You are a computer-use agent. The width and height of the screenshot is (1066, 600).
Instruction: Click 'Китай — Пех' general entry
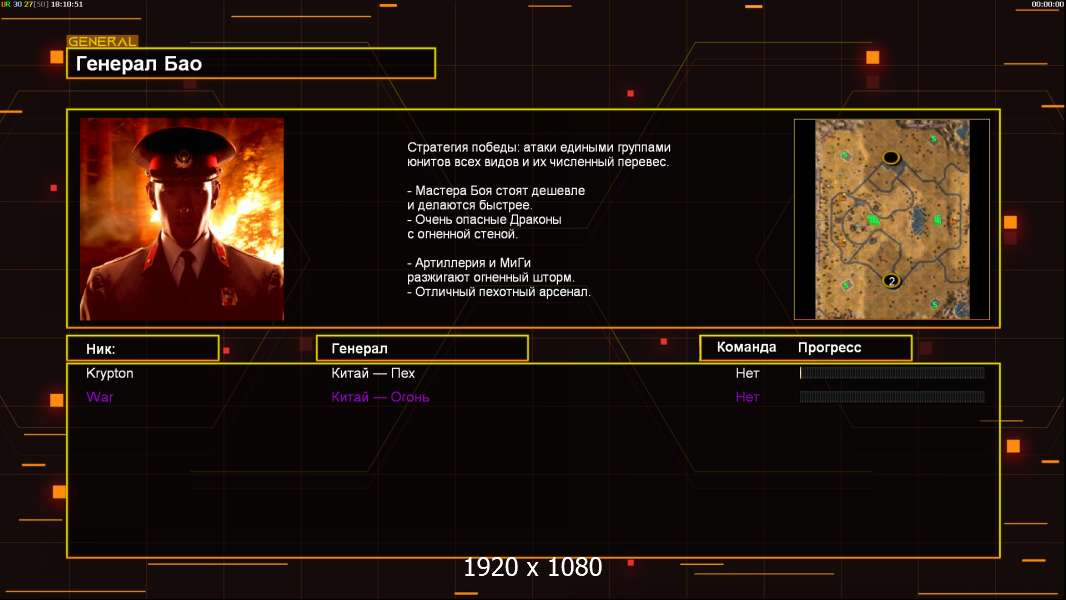coord(373,373)
